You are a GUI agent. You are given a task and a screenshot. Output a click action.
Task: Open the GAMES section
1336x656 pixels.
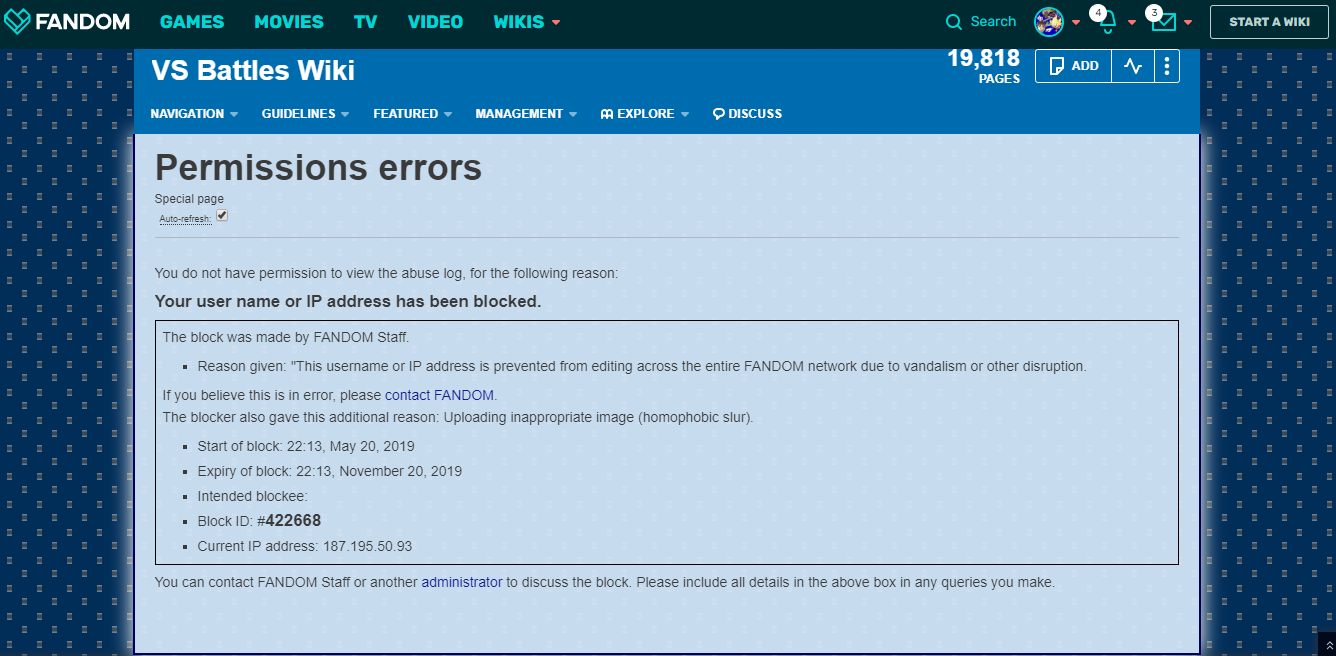[192, 22]
